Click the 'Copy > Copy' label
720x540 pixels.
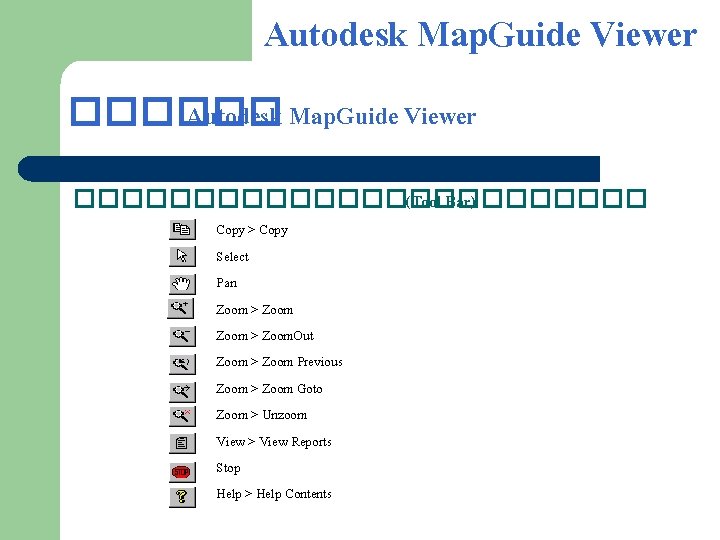pos(252,230)
